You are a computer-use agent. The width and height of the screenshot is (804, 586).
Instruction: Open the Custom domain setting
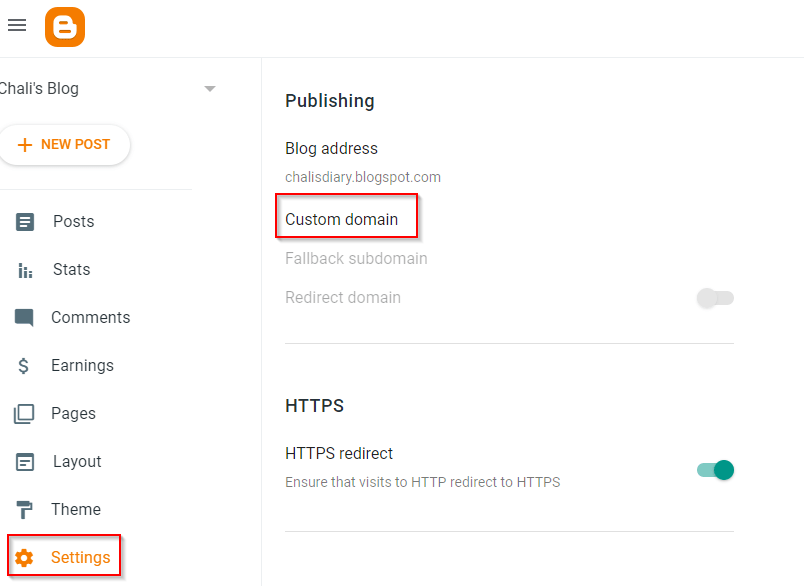(x=341, y=219)
